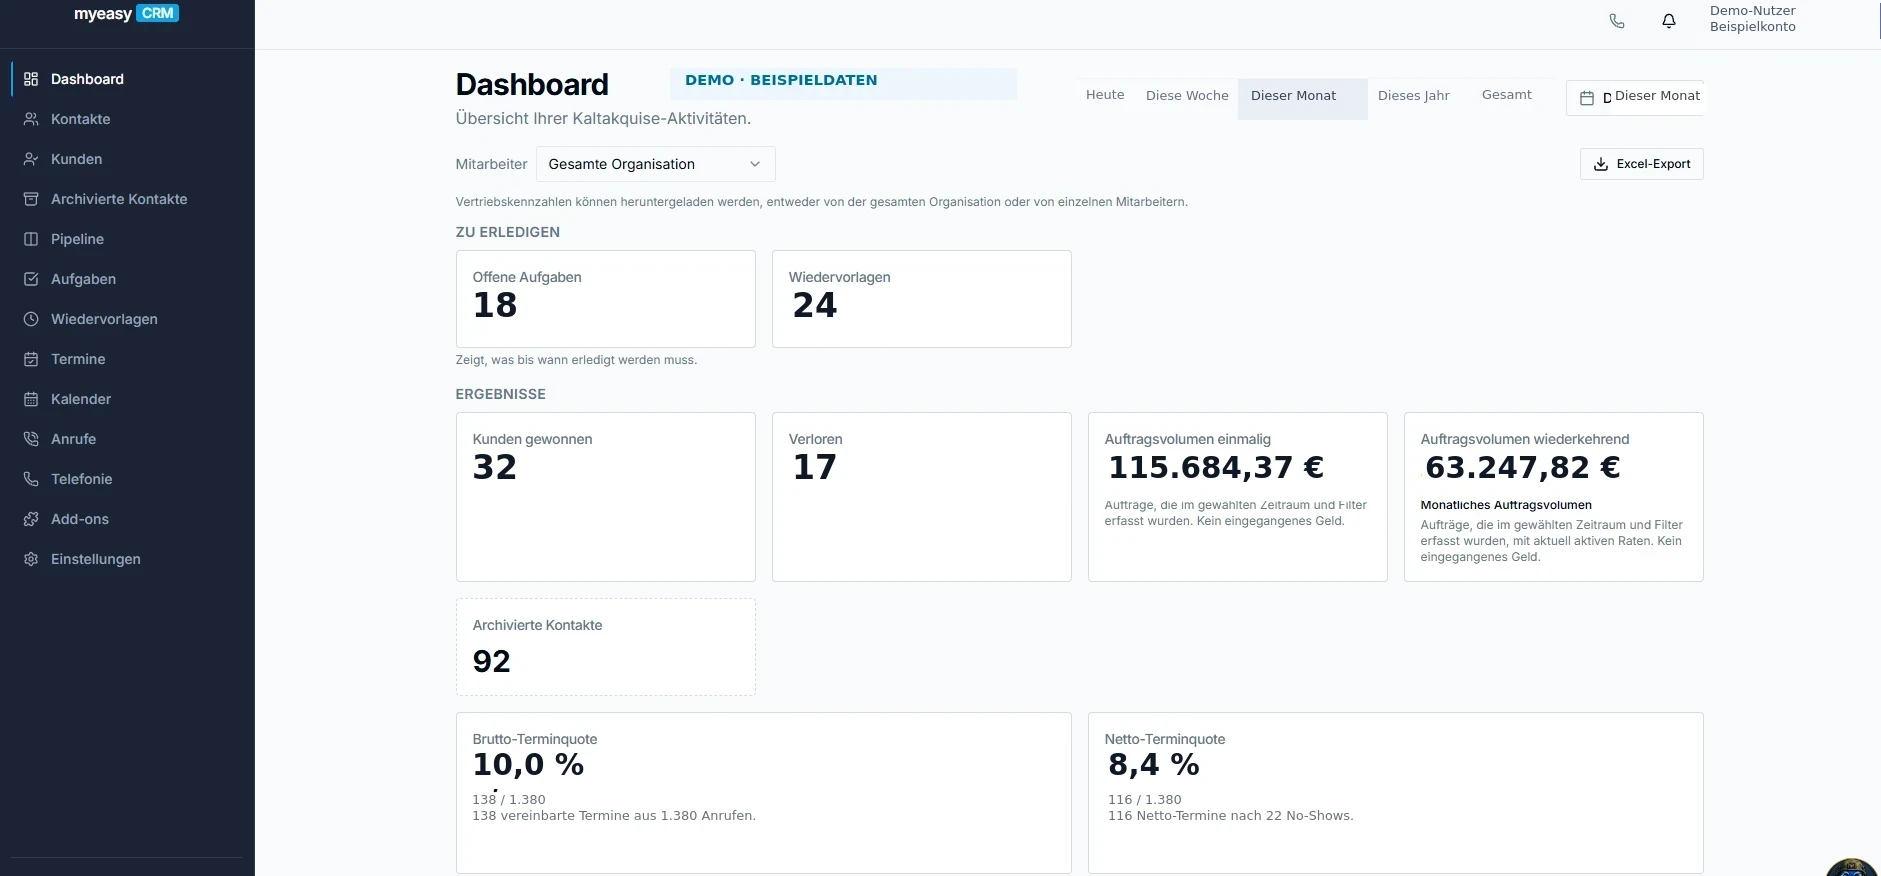The width and height of the screenshot is (1881, 876).
Task: Click the download icon on Excel-Export
Action: 1601,164
